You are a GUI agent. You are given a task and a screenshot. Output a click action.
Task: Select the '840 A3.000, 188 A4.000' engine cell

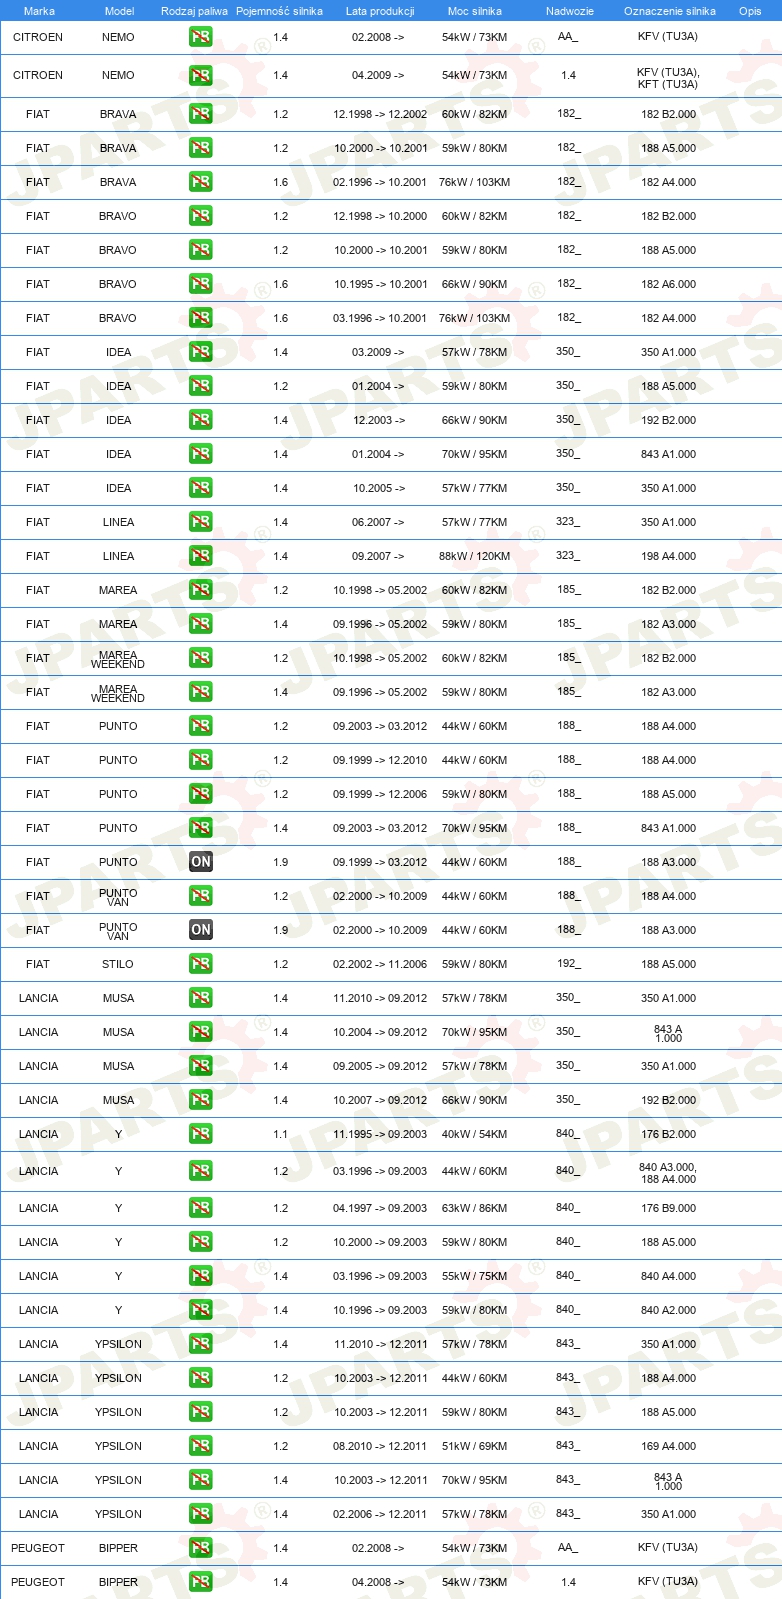668,1173
